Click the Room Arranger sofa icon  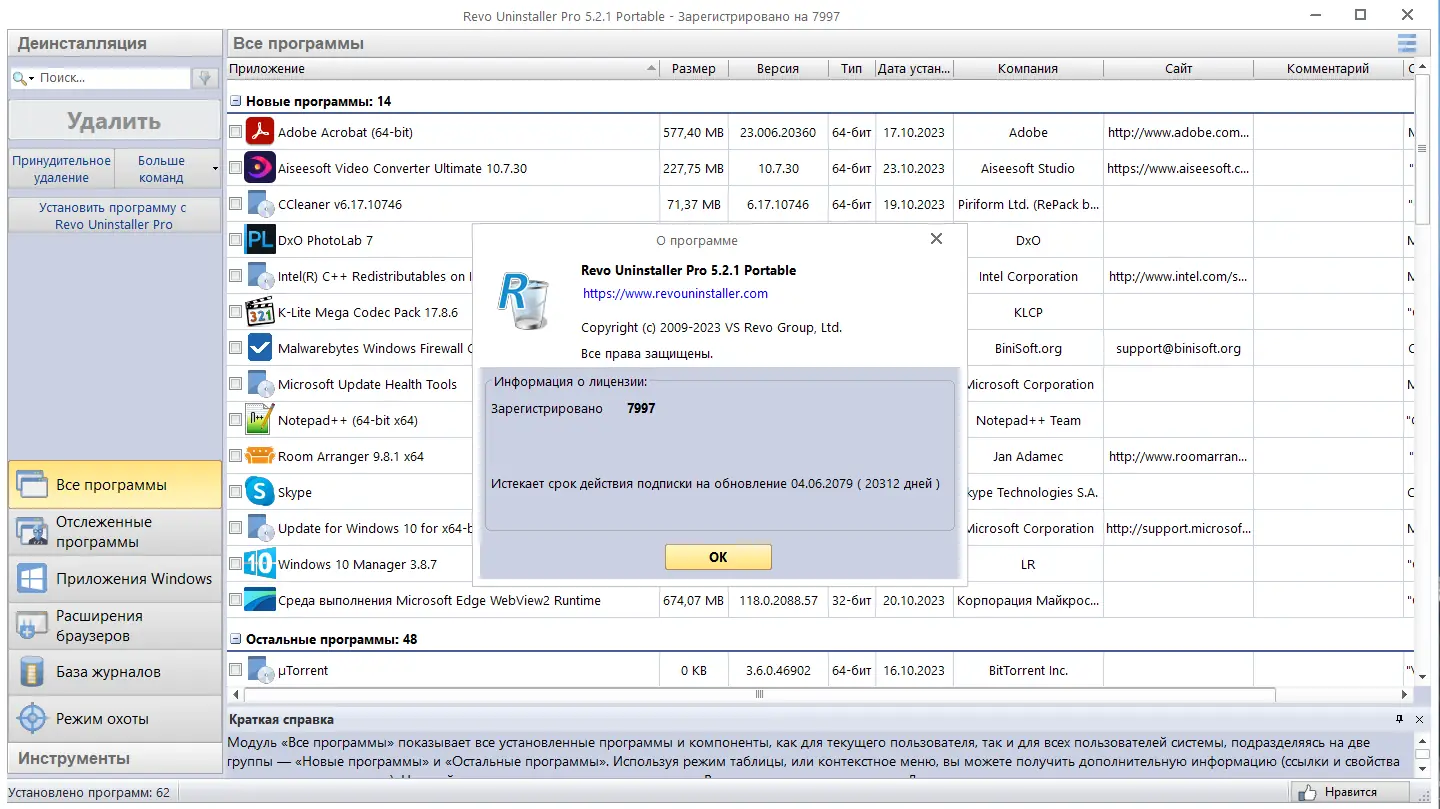(260, 456)
